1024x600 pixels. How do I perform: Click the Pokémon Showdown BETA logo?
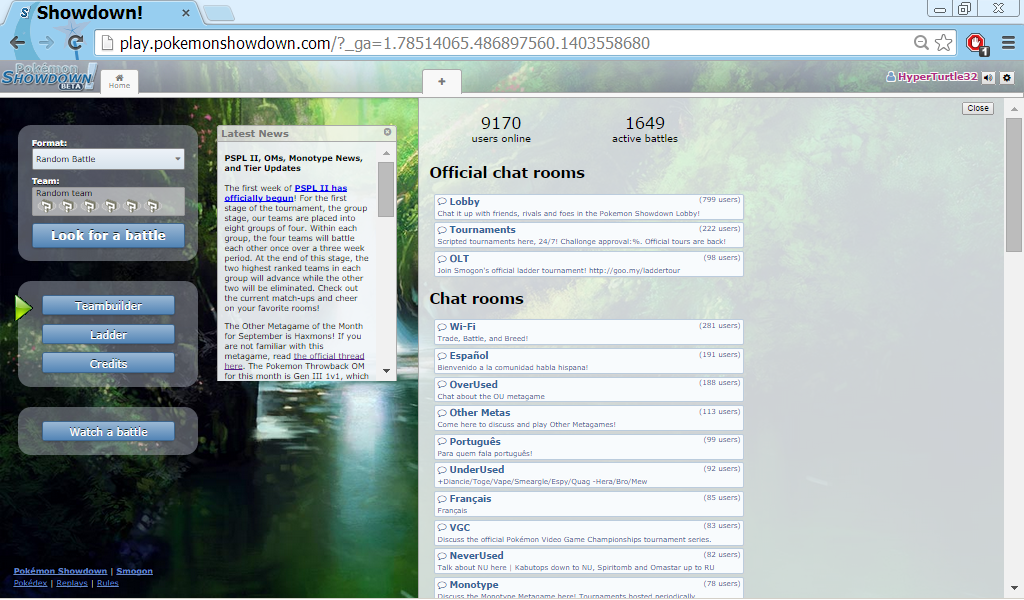click(x=48, y=76)
